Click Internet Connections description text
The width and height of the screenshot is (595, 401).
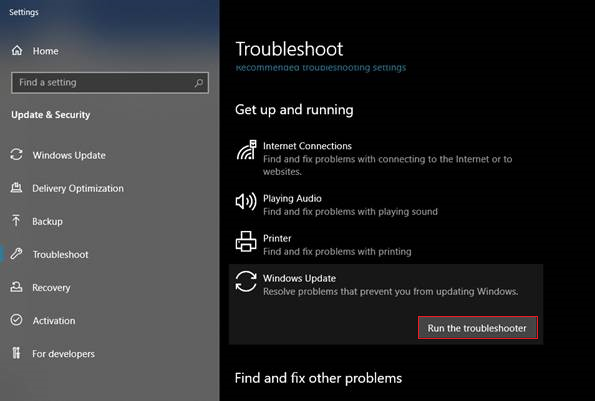click(387, 165)
